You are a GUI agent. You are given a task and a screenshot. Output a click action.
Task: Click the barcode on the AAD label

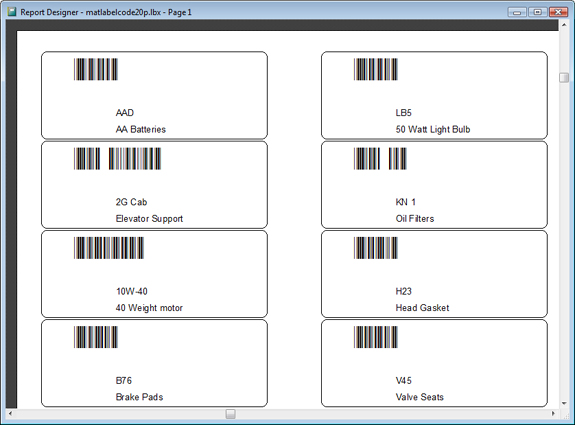coord(96,69)
